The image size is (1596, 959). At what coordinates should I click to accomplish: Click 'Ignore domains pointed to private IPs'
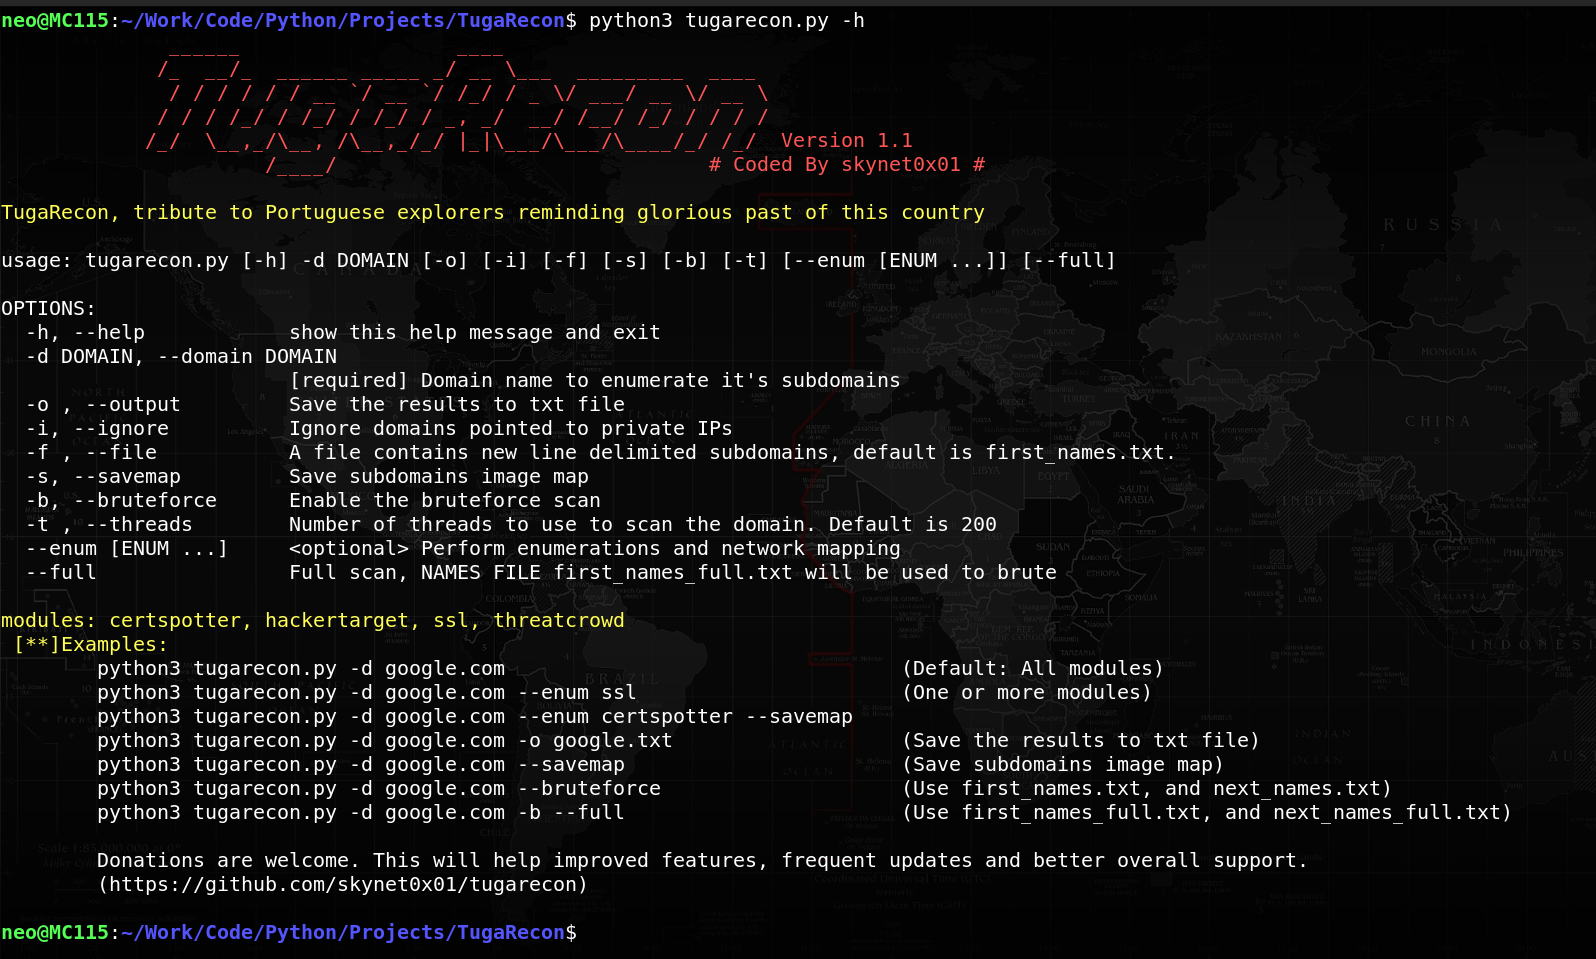(511, 428)
